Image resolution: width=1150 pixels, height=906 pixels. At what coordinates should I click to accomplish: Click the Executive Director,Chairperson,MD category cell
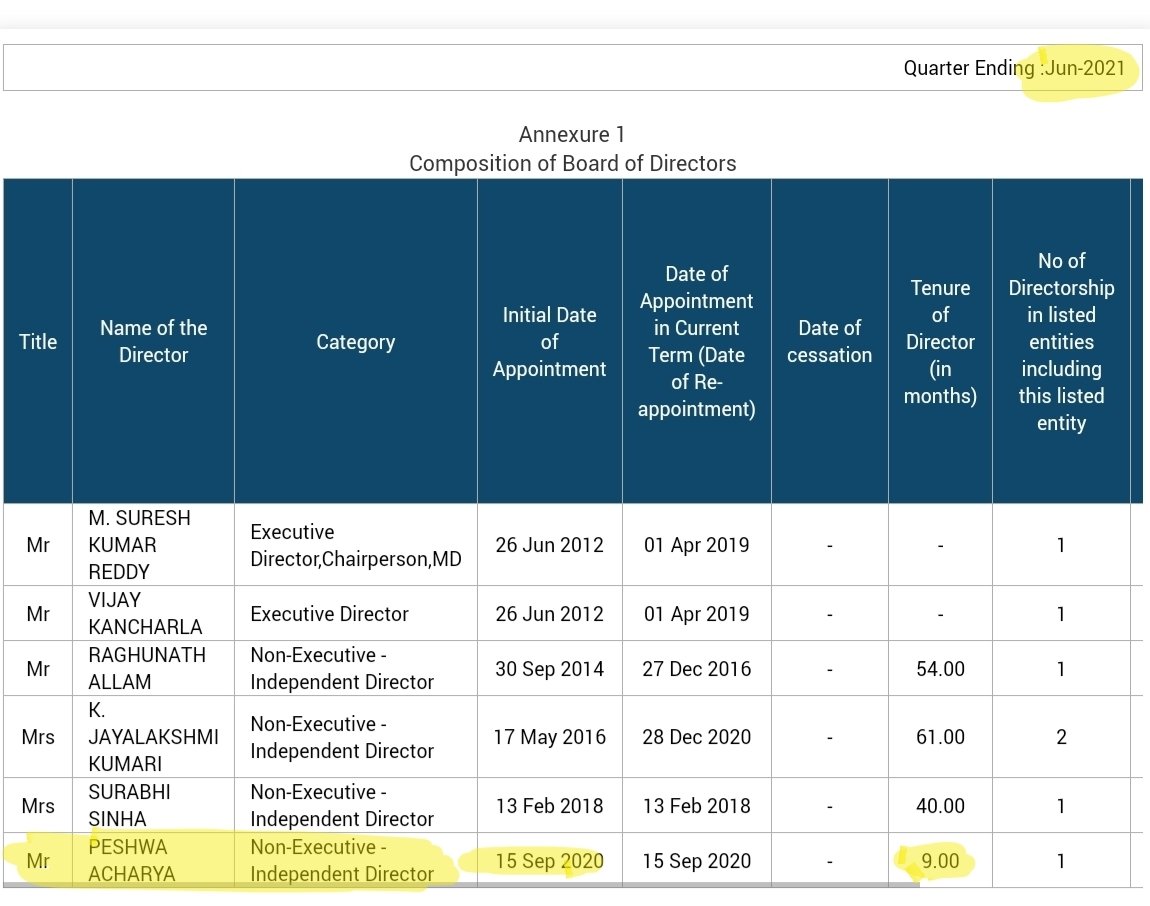[x=356, y=544]
